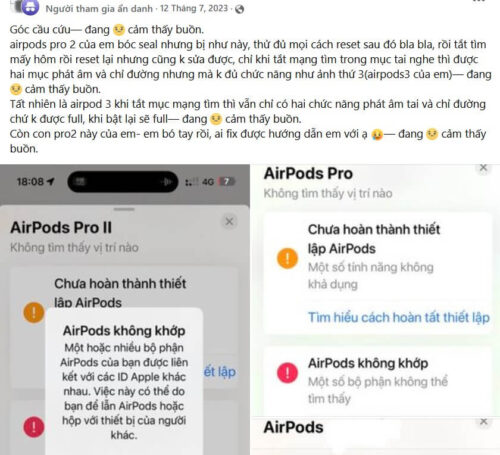Click the 12 Tháng 7, 2023 timestamp
The height and width of the screenshot is (455, 500).
coord(194,8)
